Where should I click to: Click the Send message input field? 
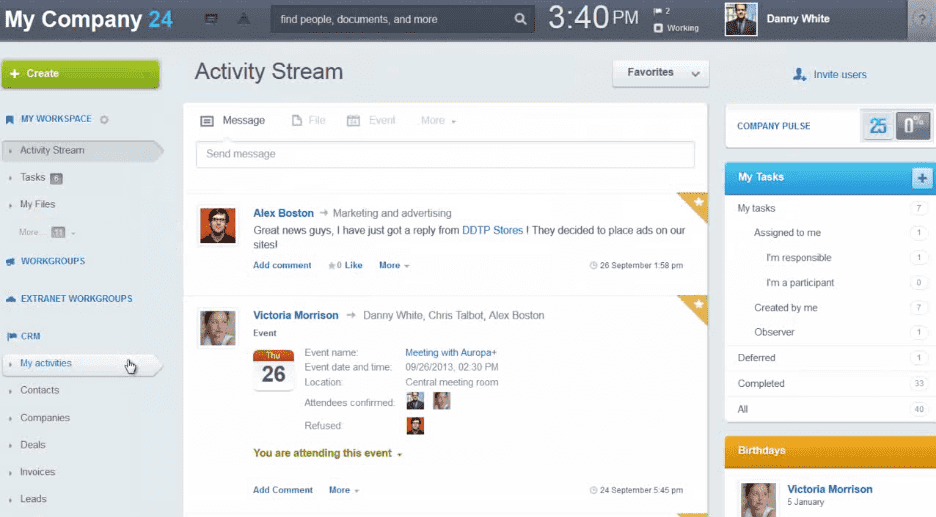(445, 155)
